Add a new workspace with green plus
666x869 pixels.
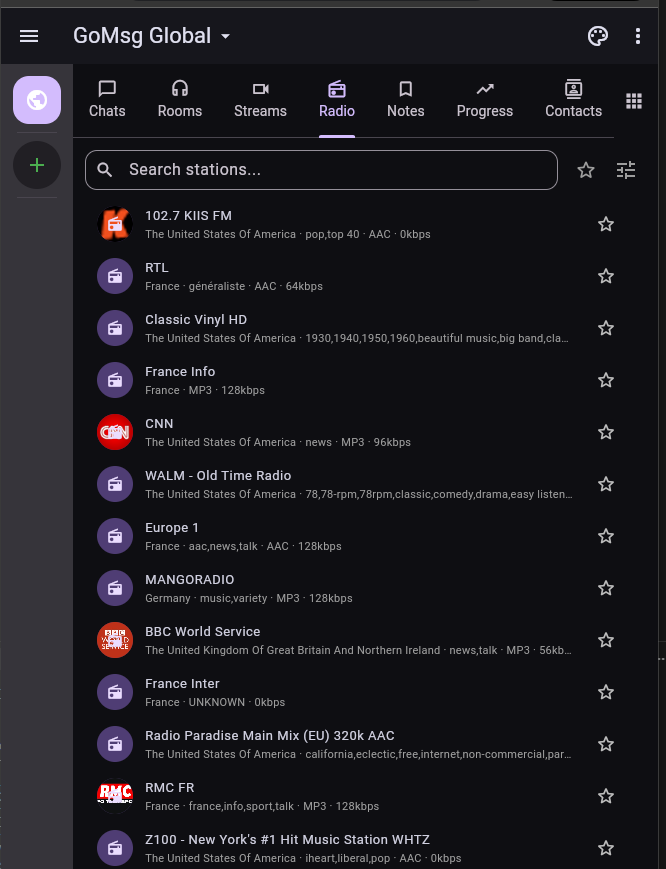pyautogui.click(x=37, y=165)
